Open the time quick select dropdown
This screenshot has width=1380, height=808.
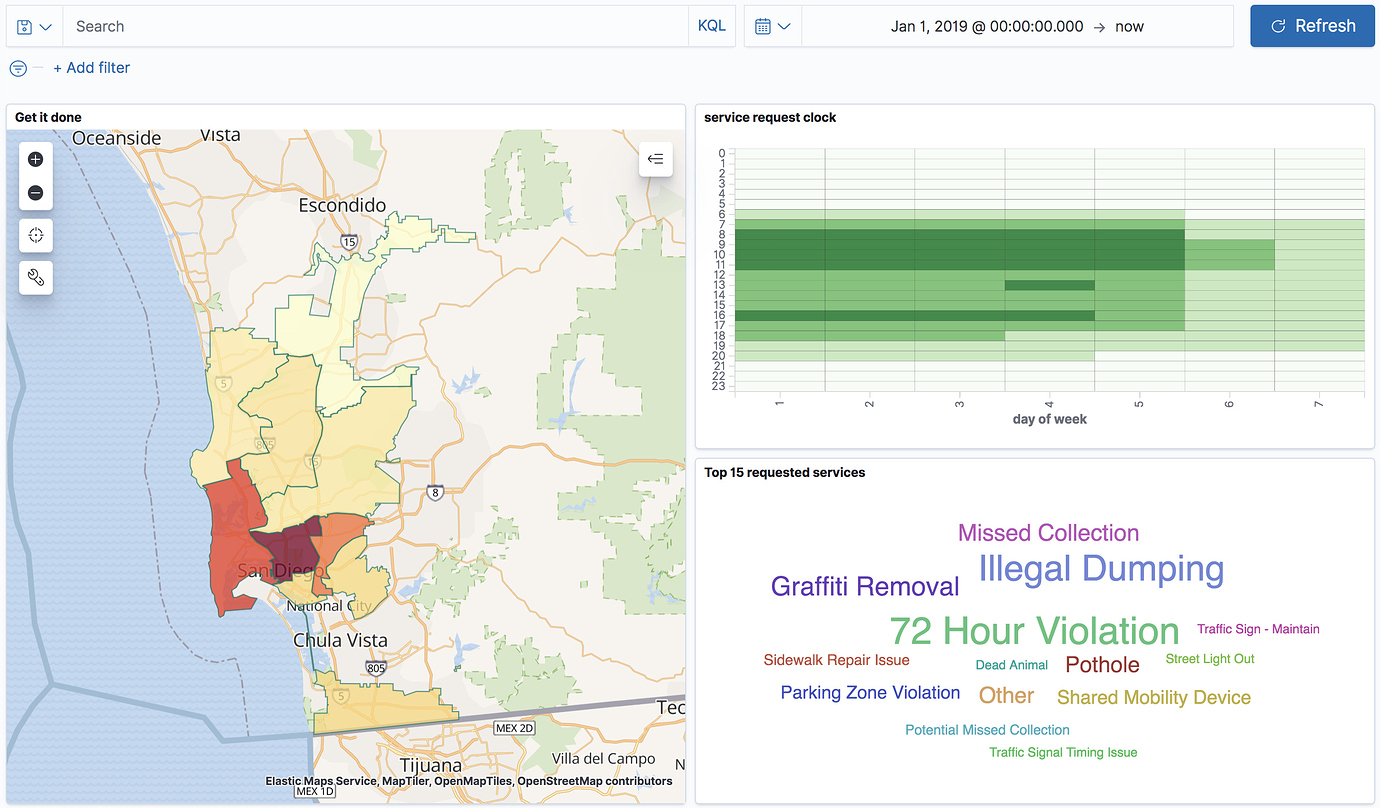coord(782,25)
